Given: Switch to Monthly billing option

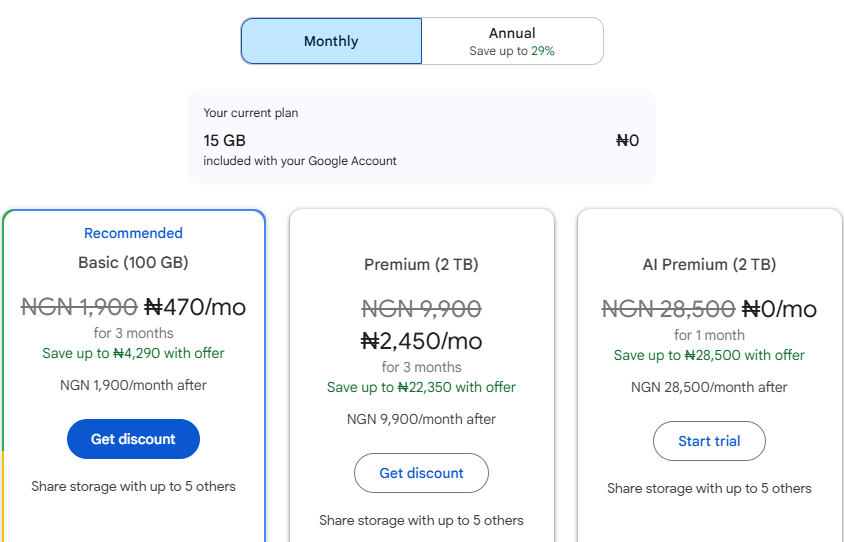Looking at the screenshot, I should click(x=331, y=41).
